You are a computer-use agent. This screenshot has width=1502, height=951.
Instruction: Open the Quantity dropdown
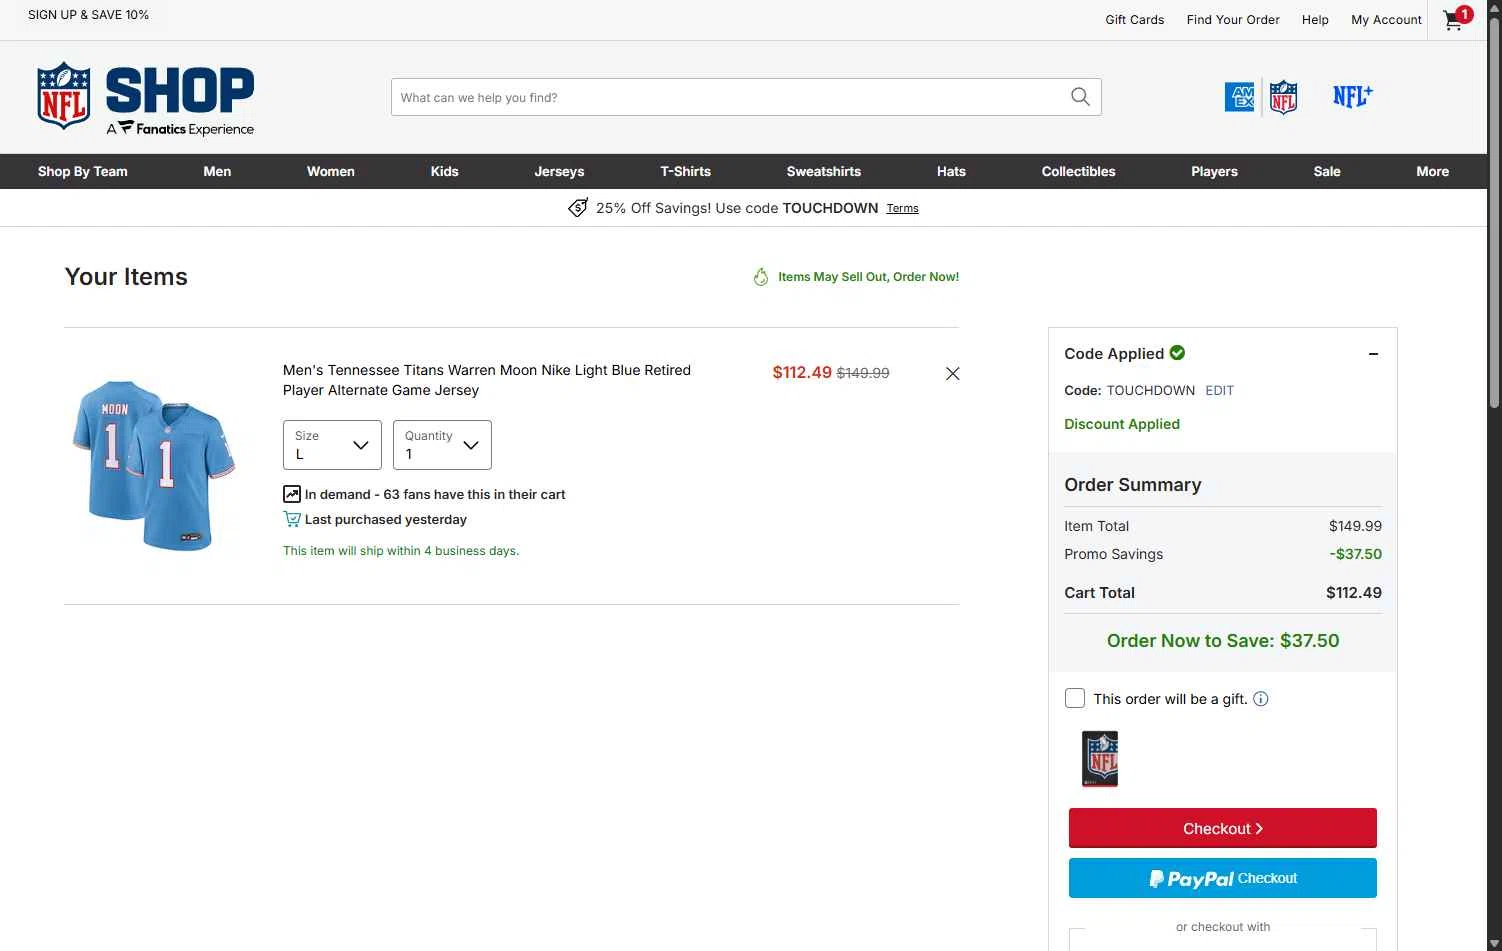[x=442, y=445]
